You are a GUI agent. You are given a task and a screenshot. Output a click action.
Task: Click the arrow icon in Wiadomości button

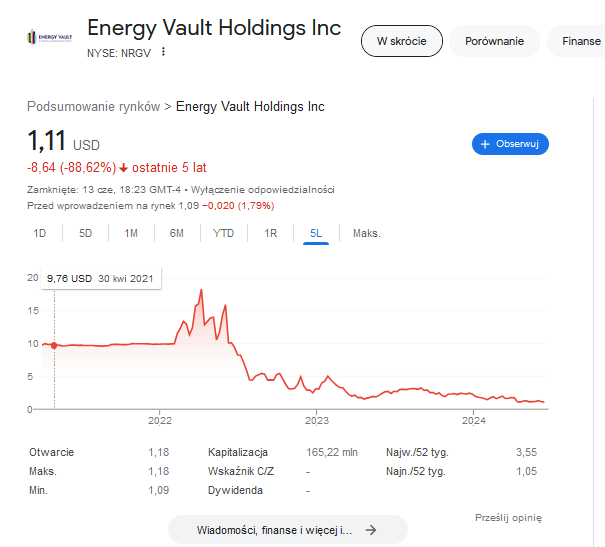click(371, 530)
